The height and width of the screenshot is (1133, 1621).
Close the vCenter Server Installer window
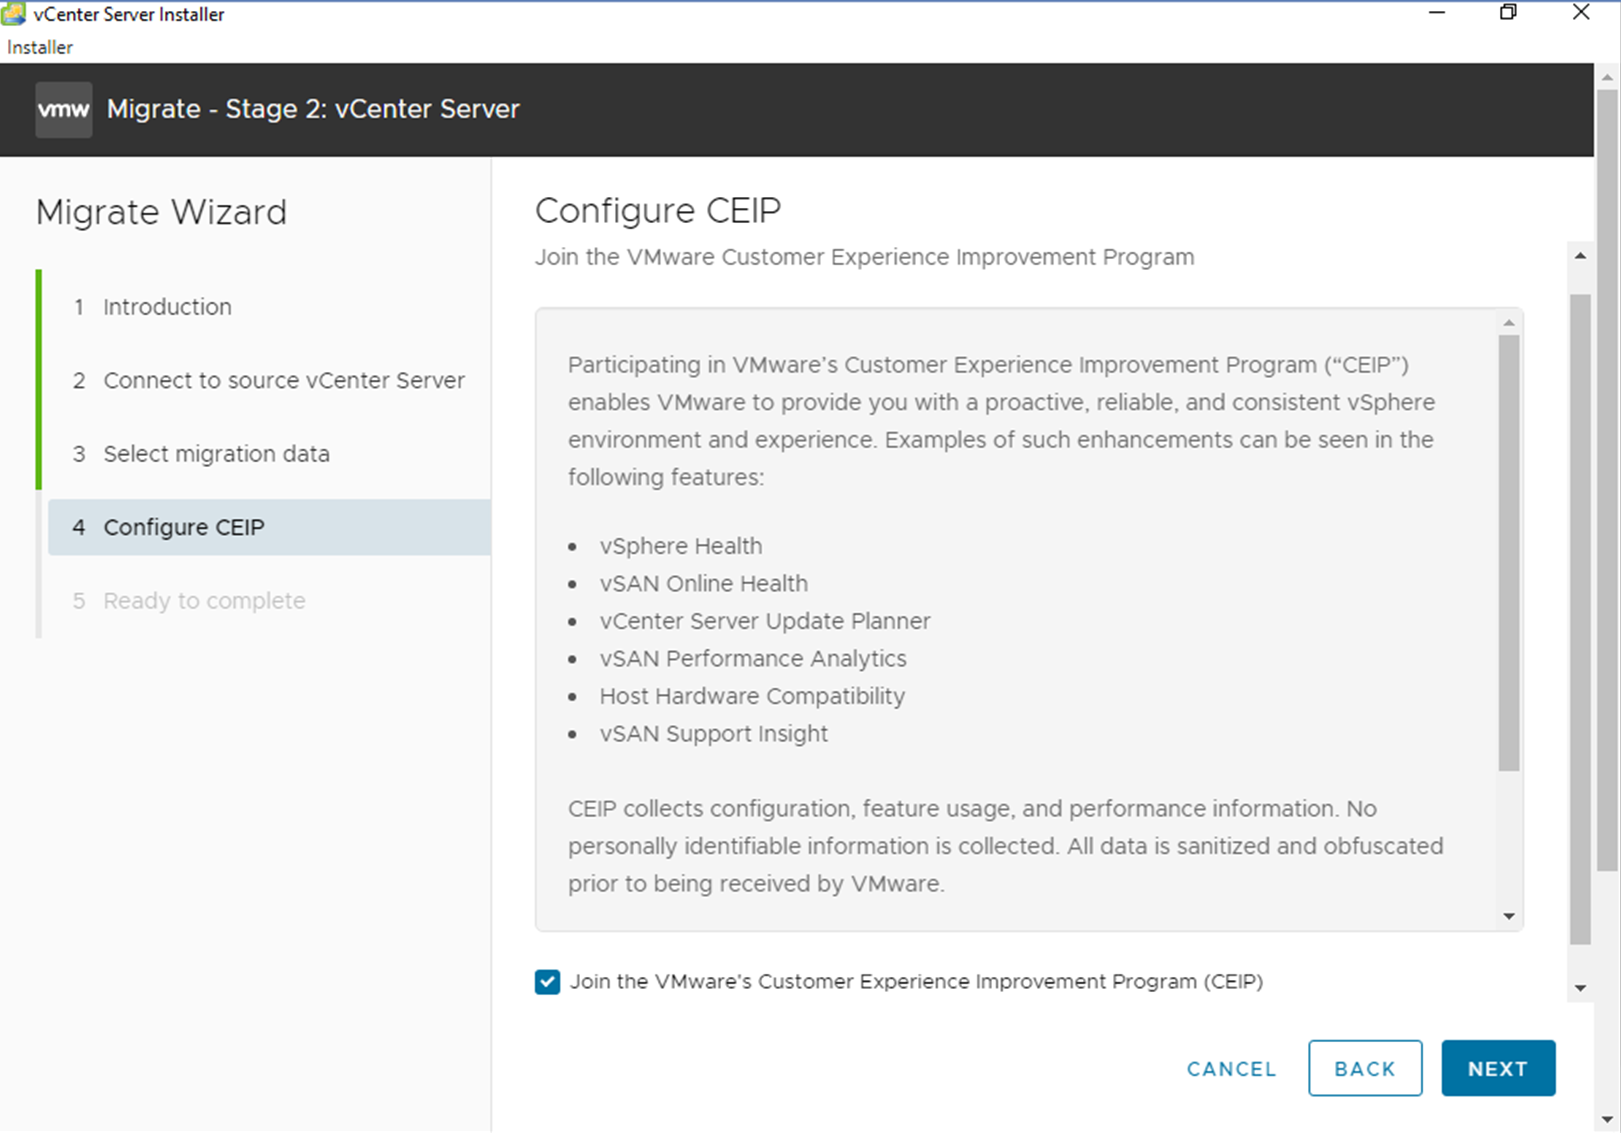pos(1581,13)
